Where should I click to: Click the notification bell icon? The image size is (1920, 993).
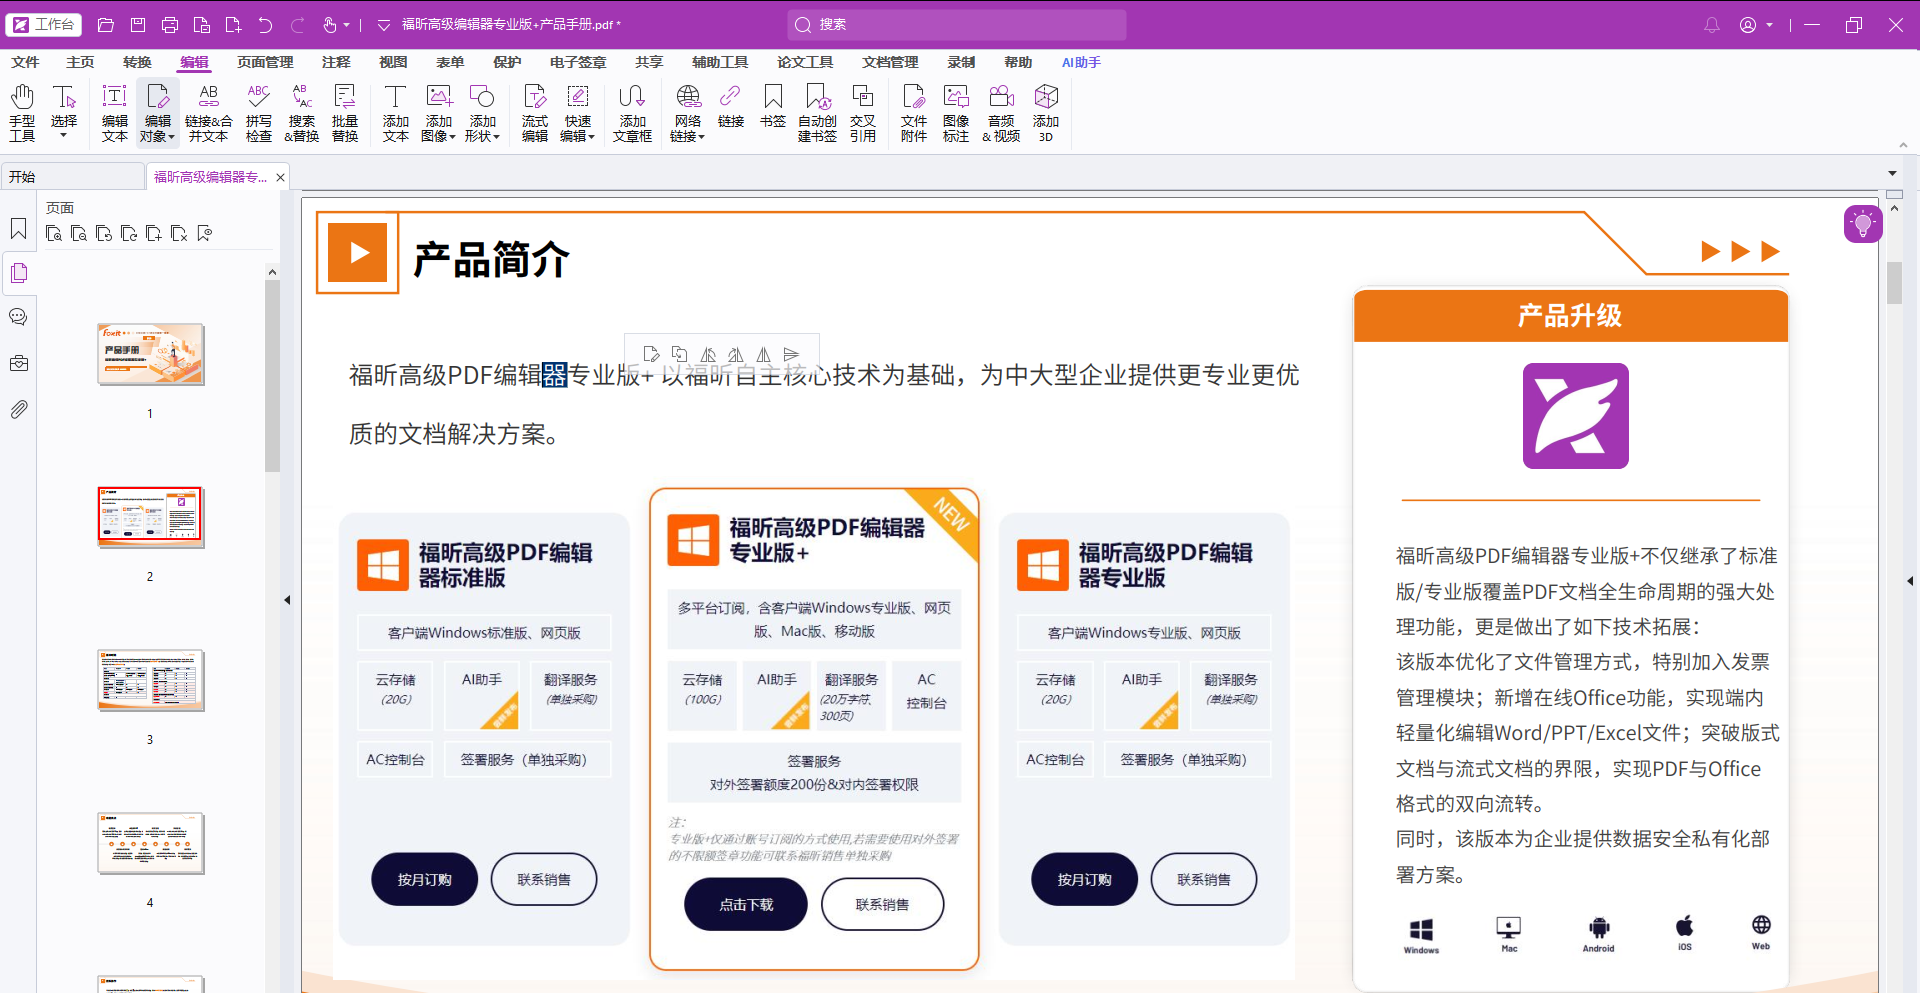1712,25
